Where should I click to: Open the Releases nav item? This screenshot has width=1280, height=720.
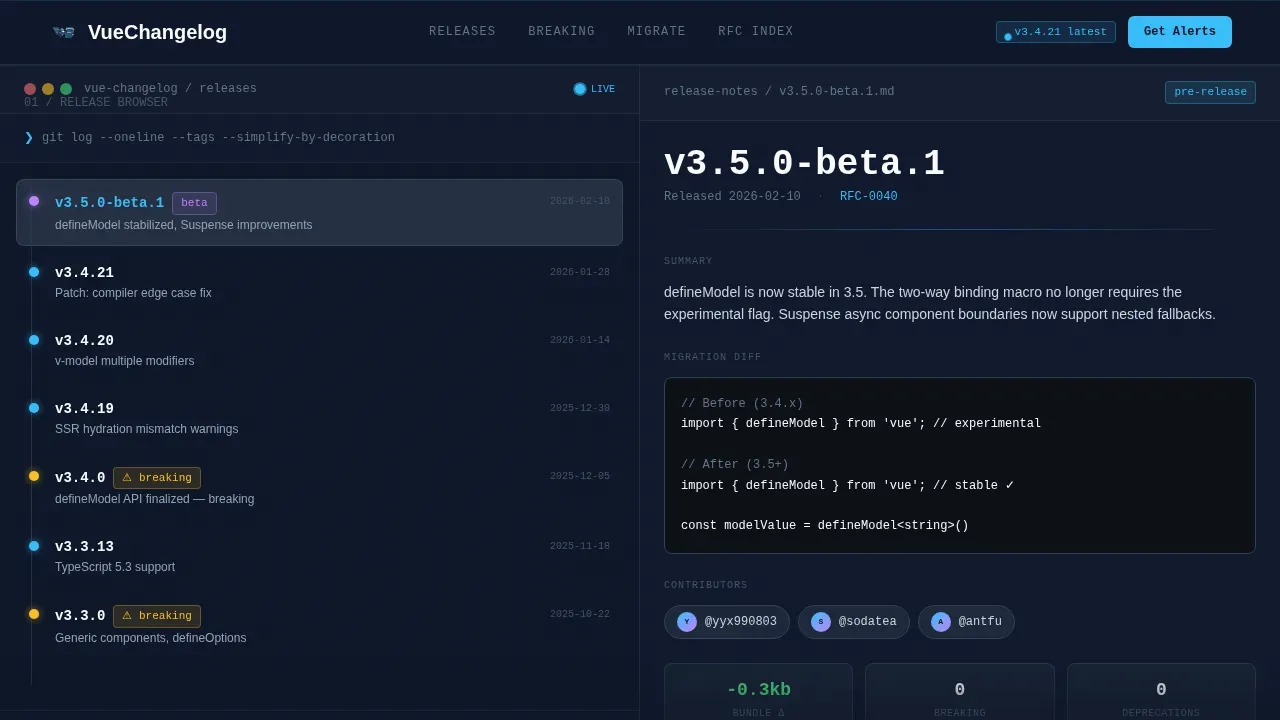coord(462,32)
